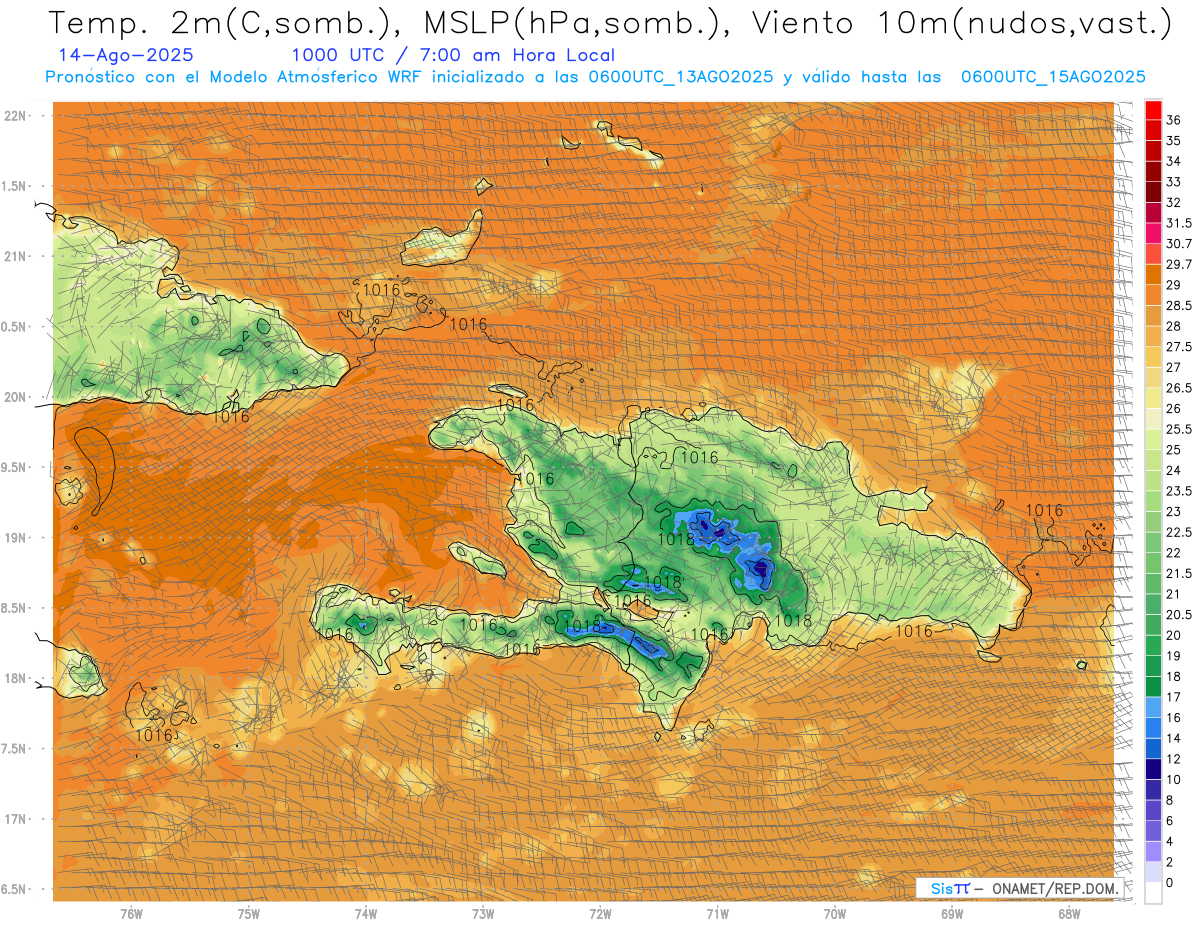Click the '69W' longitude axis label
Image resolution: width=1200 pixels, height=927 pixels.
coord(951,914)
